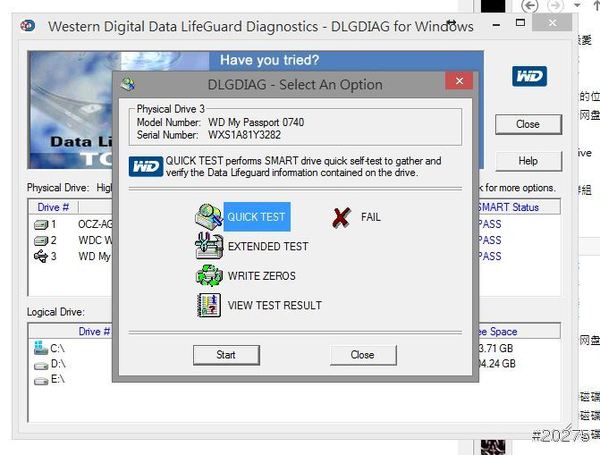
Task: Click the main window title bar icon
Action: tap(28, 26)
